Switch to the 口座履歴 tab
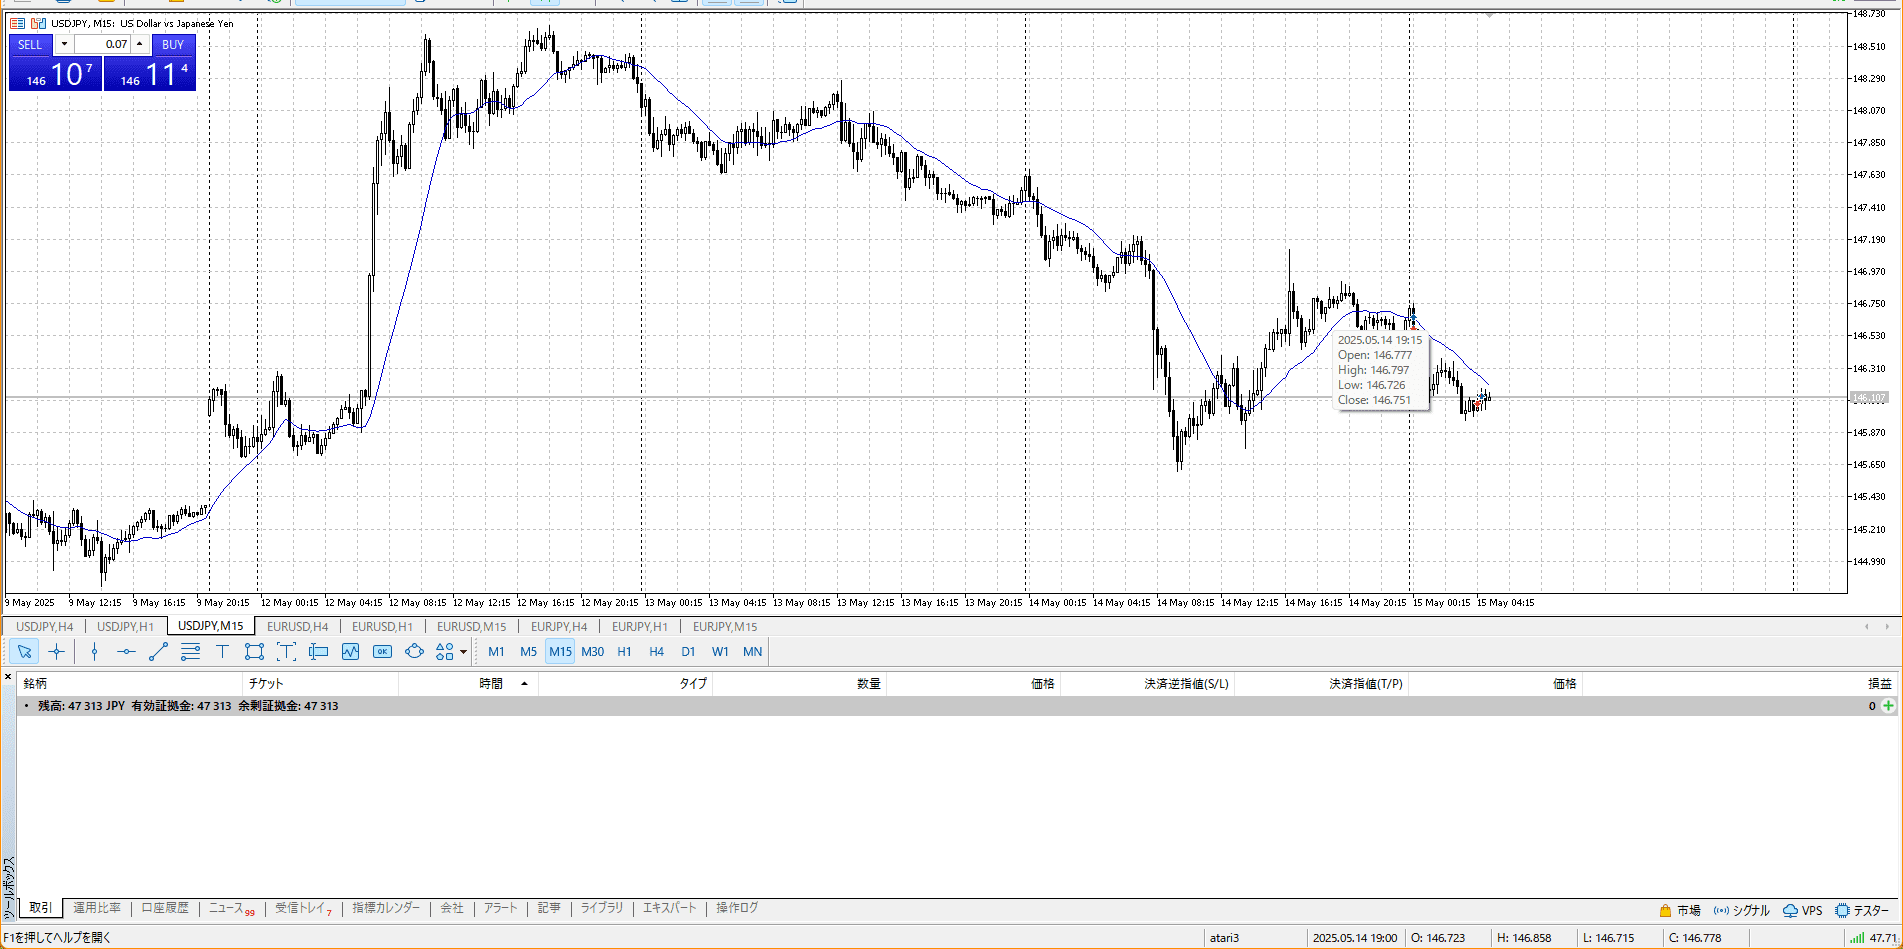The image size is (1903, 949). coord(164,908)
